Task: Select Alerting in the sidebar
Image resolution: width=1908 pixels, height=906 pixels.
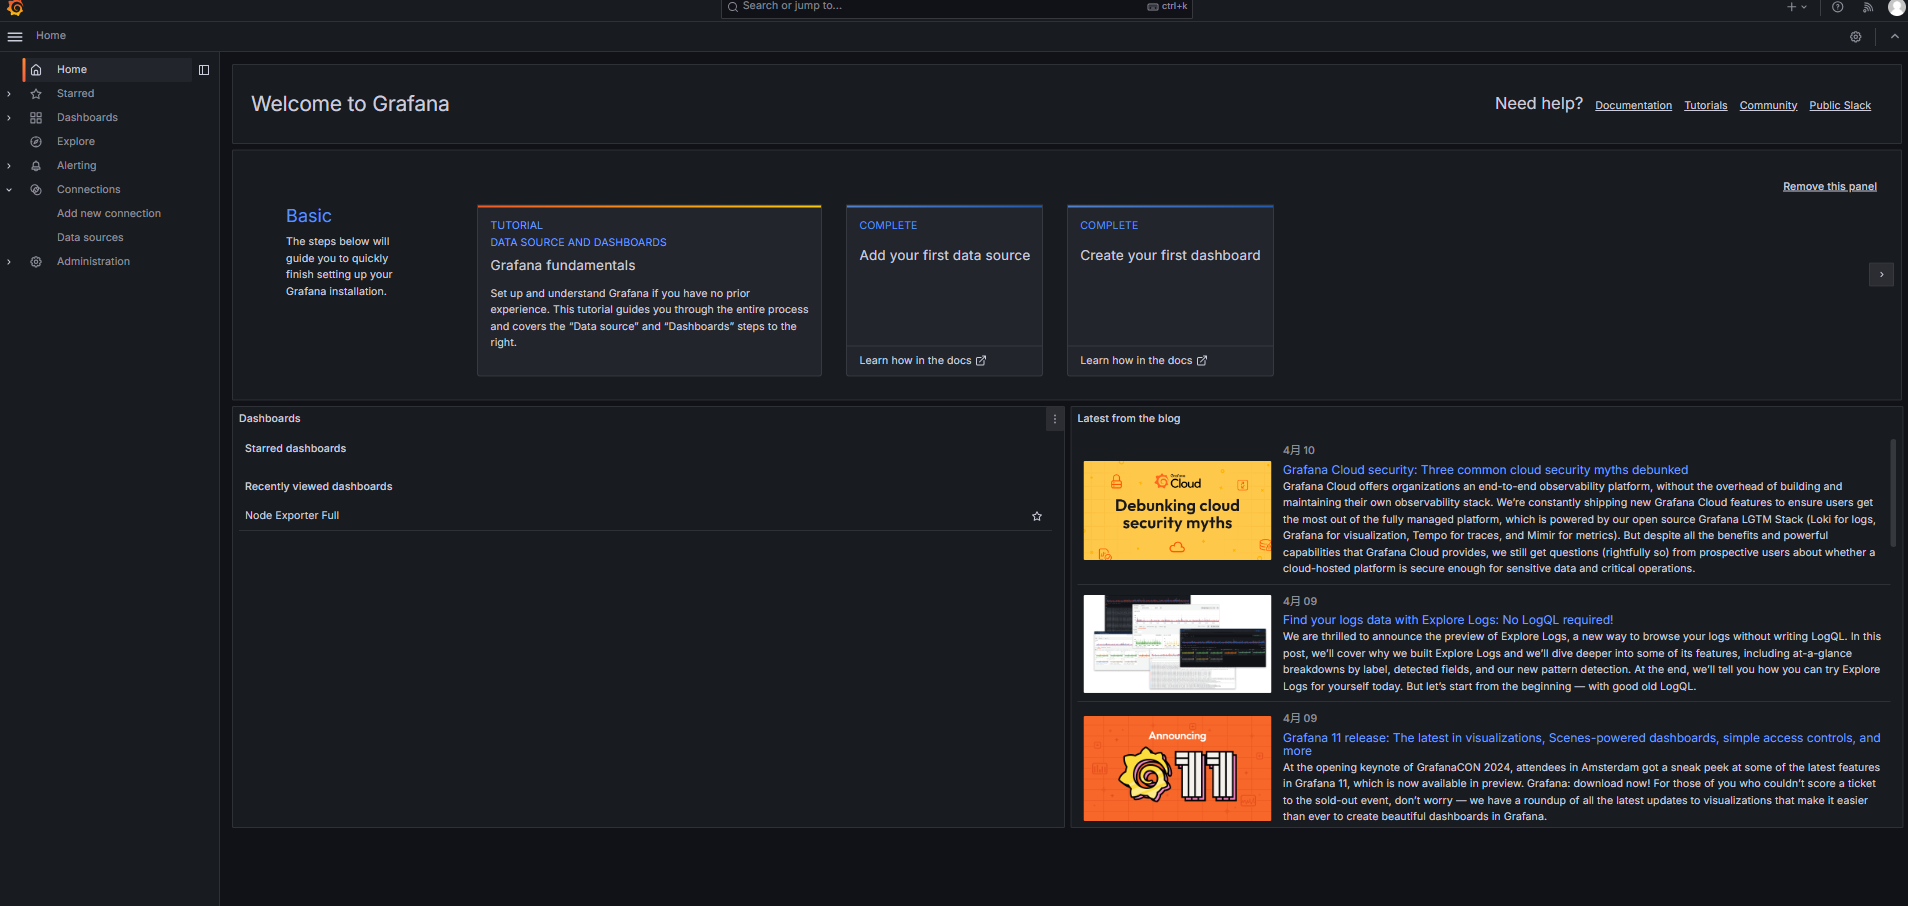Action: click(x=76, y=166)
